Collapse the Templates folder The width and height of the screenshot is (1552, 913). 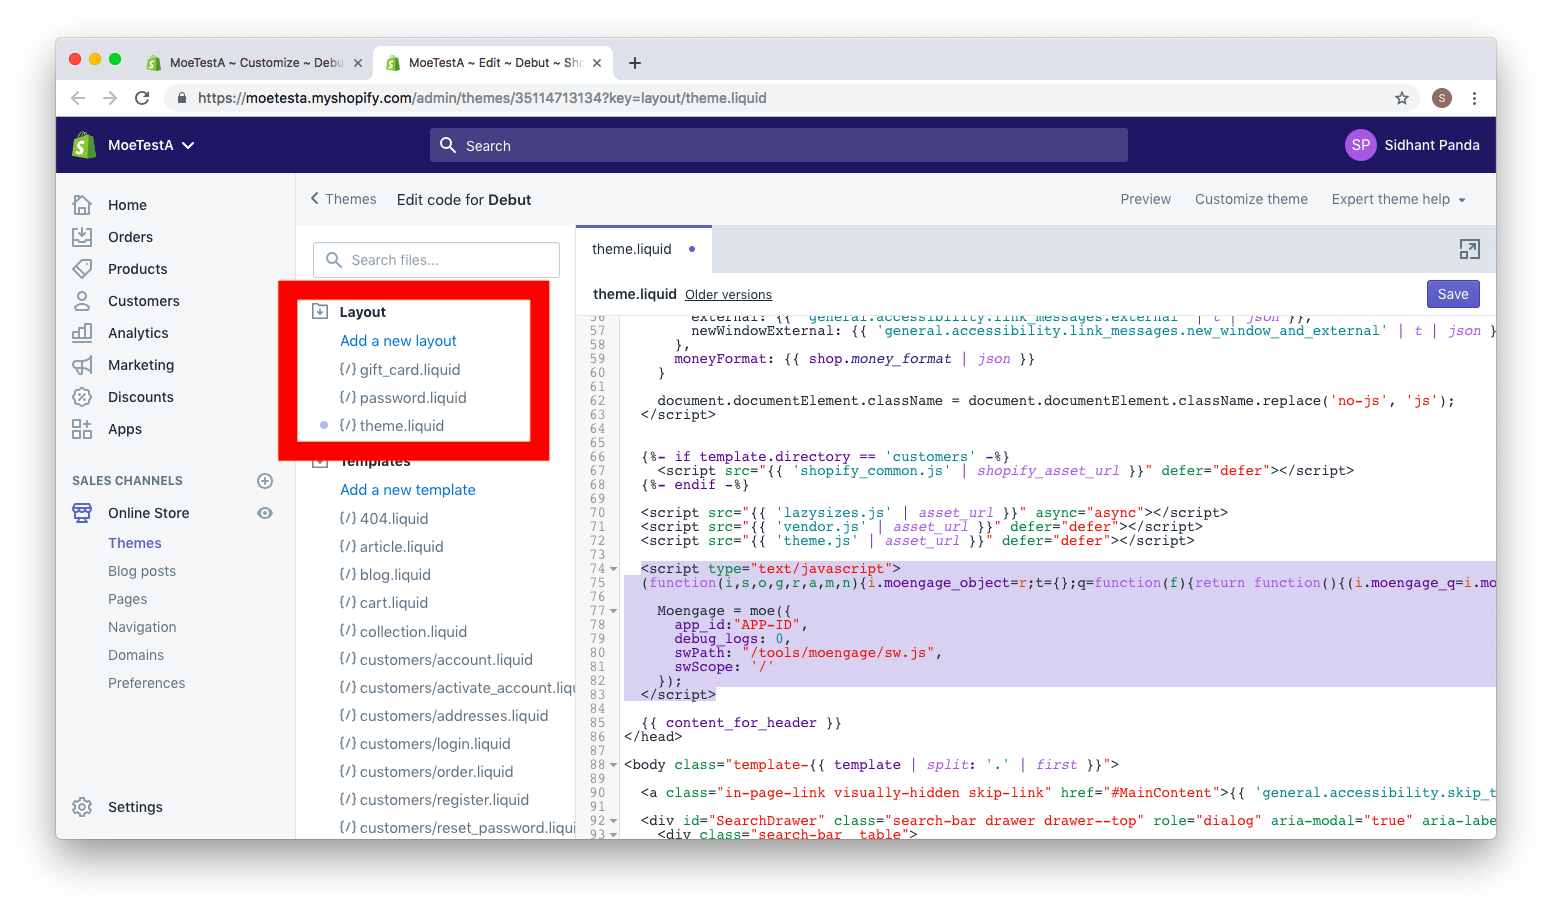pyautogui.click(x=320, y=463)
